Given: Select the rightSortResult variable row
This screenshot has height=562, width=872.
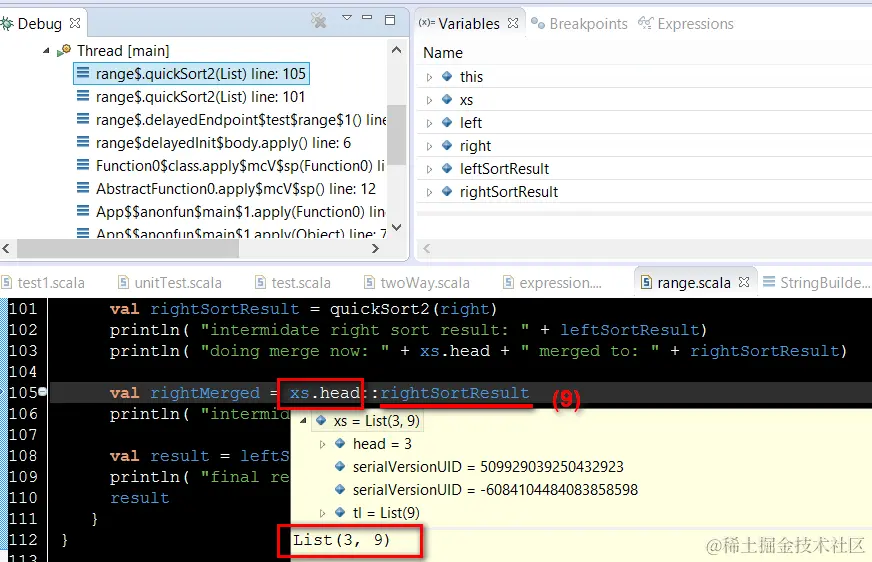Looking at the screenshot, I should click(644, 192).
